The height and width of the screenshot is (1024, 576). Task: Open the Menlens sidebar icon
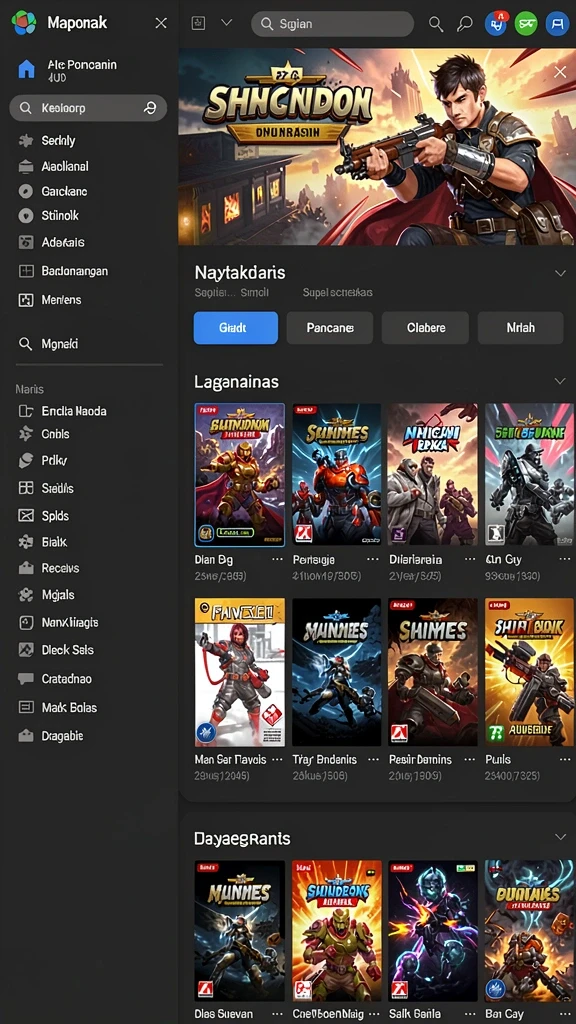25,300
